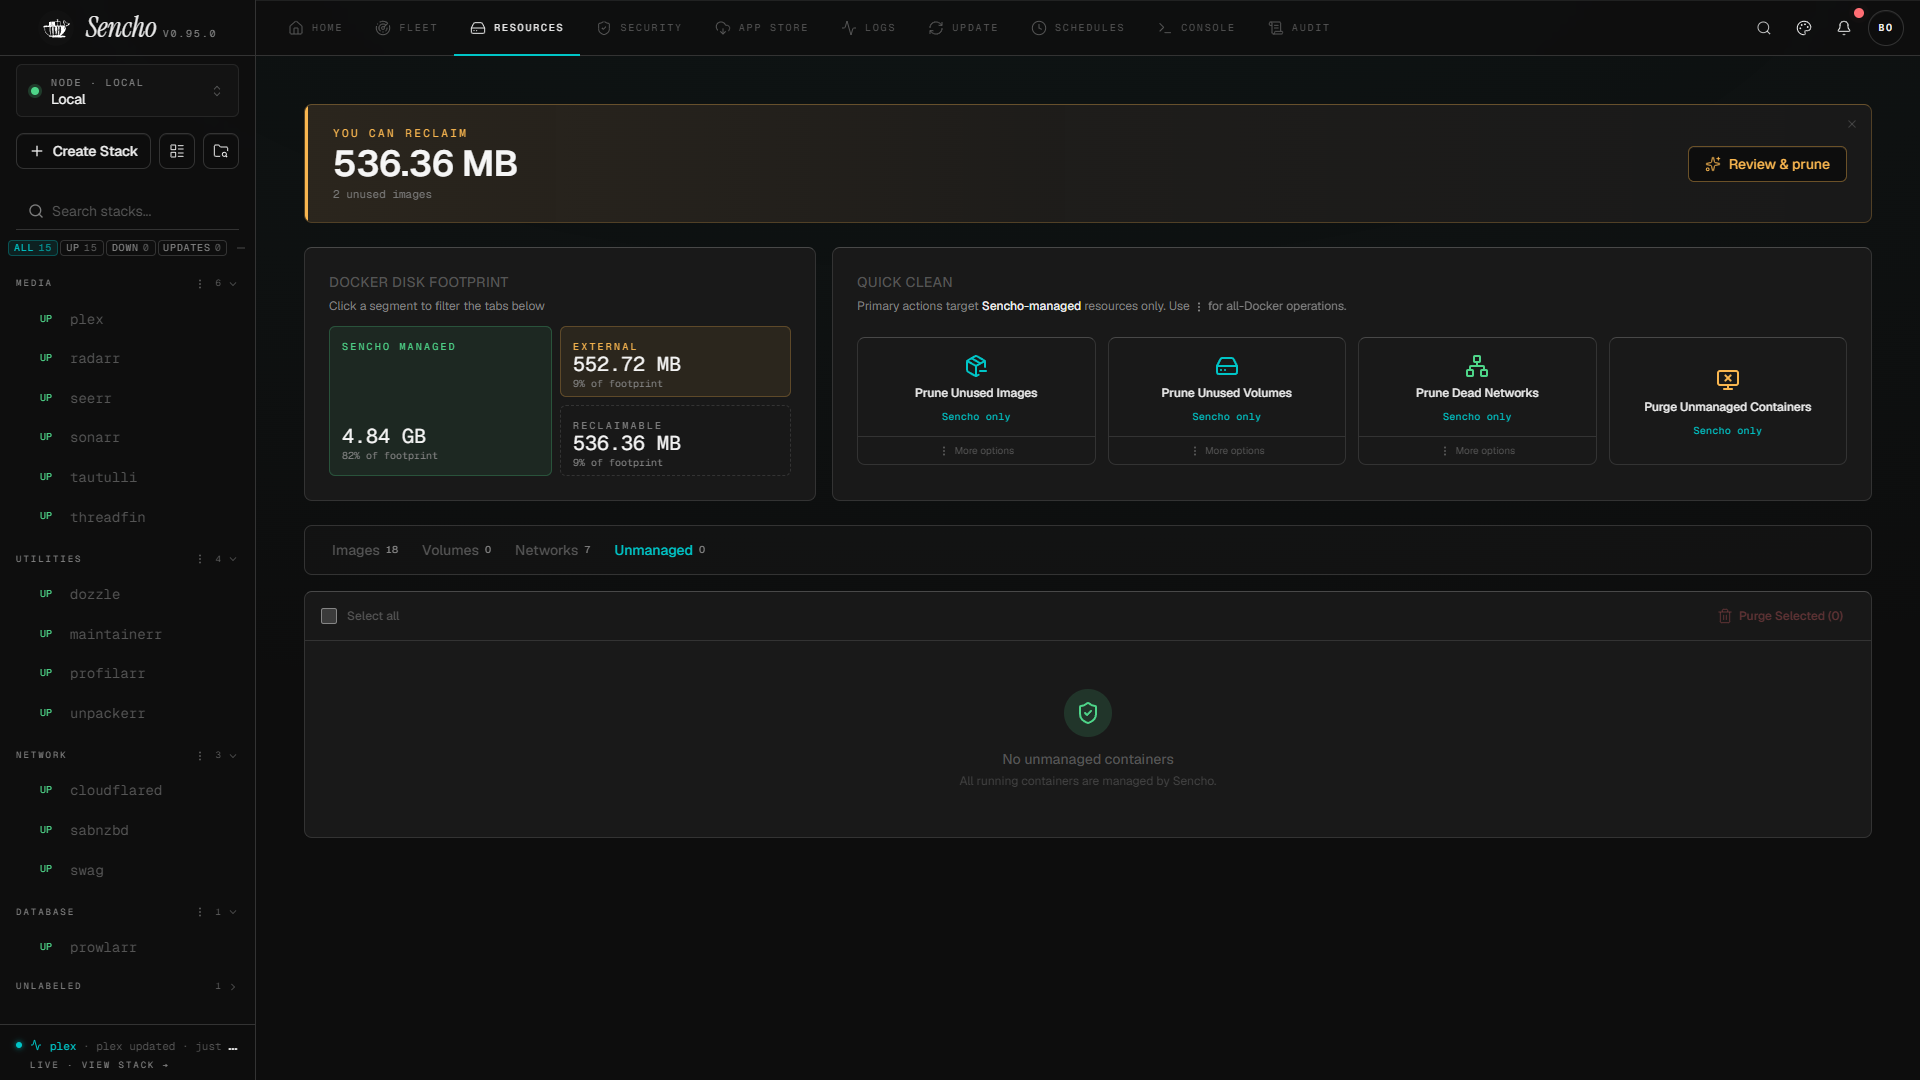Filter stacks by DOWN 0
The image size is (1920, 1080).
click(x=130, y=248)
